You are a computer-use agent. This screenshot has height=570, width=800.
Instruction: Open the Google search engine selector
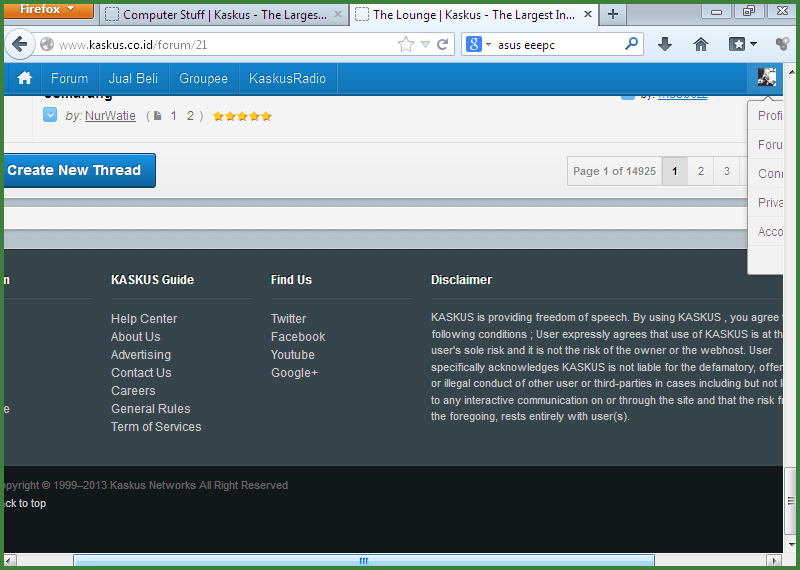(x=478, y=44)
